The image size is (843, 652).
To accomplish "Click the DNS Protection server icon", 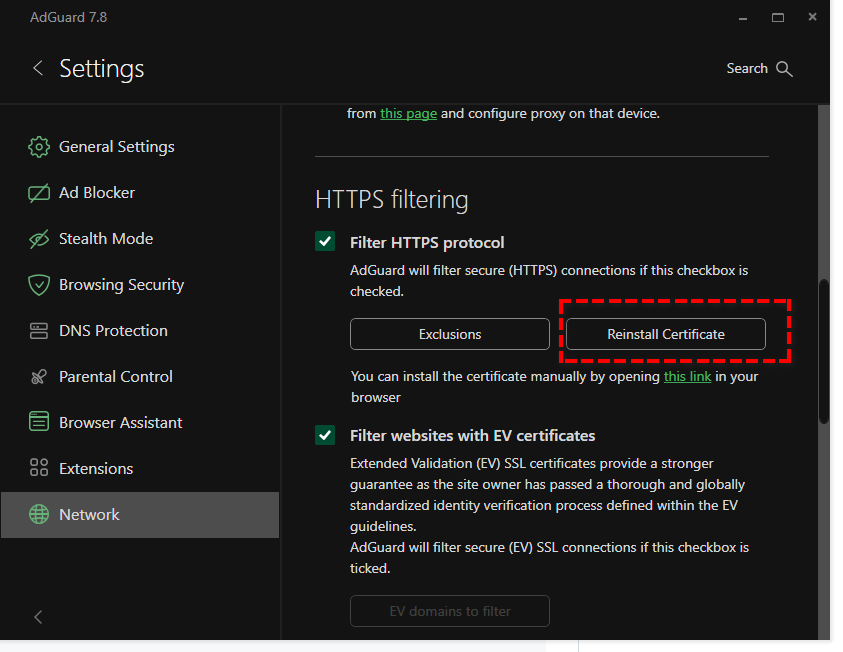I will pyautogui.click(x=39, y=331).
